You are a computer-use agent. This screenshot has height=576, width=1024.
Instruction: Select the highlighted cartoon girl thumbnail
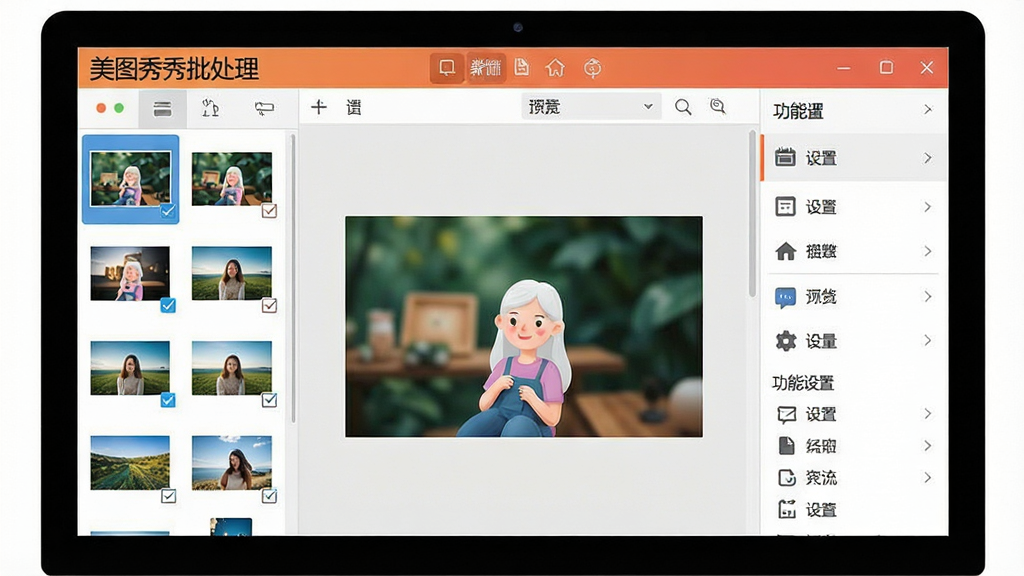(131, 178)
